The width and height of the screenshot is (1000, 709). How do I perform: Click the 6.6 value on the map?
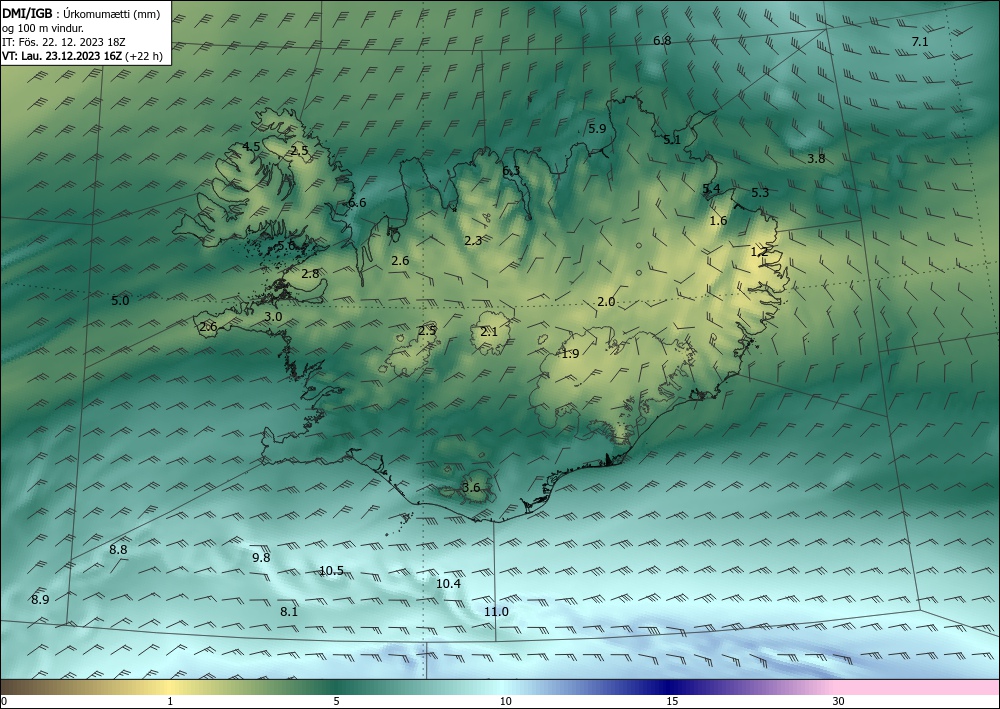(357, 203)
